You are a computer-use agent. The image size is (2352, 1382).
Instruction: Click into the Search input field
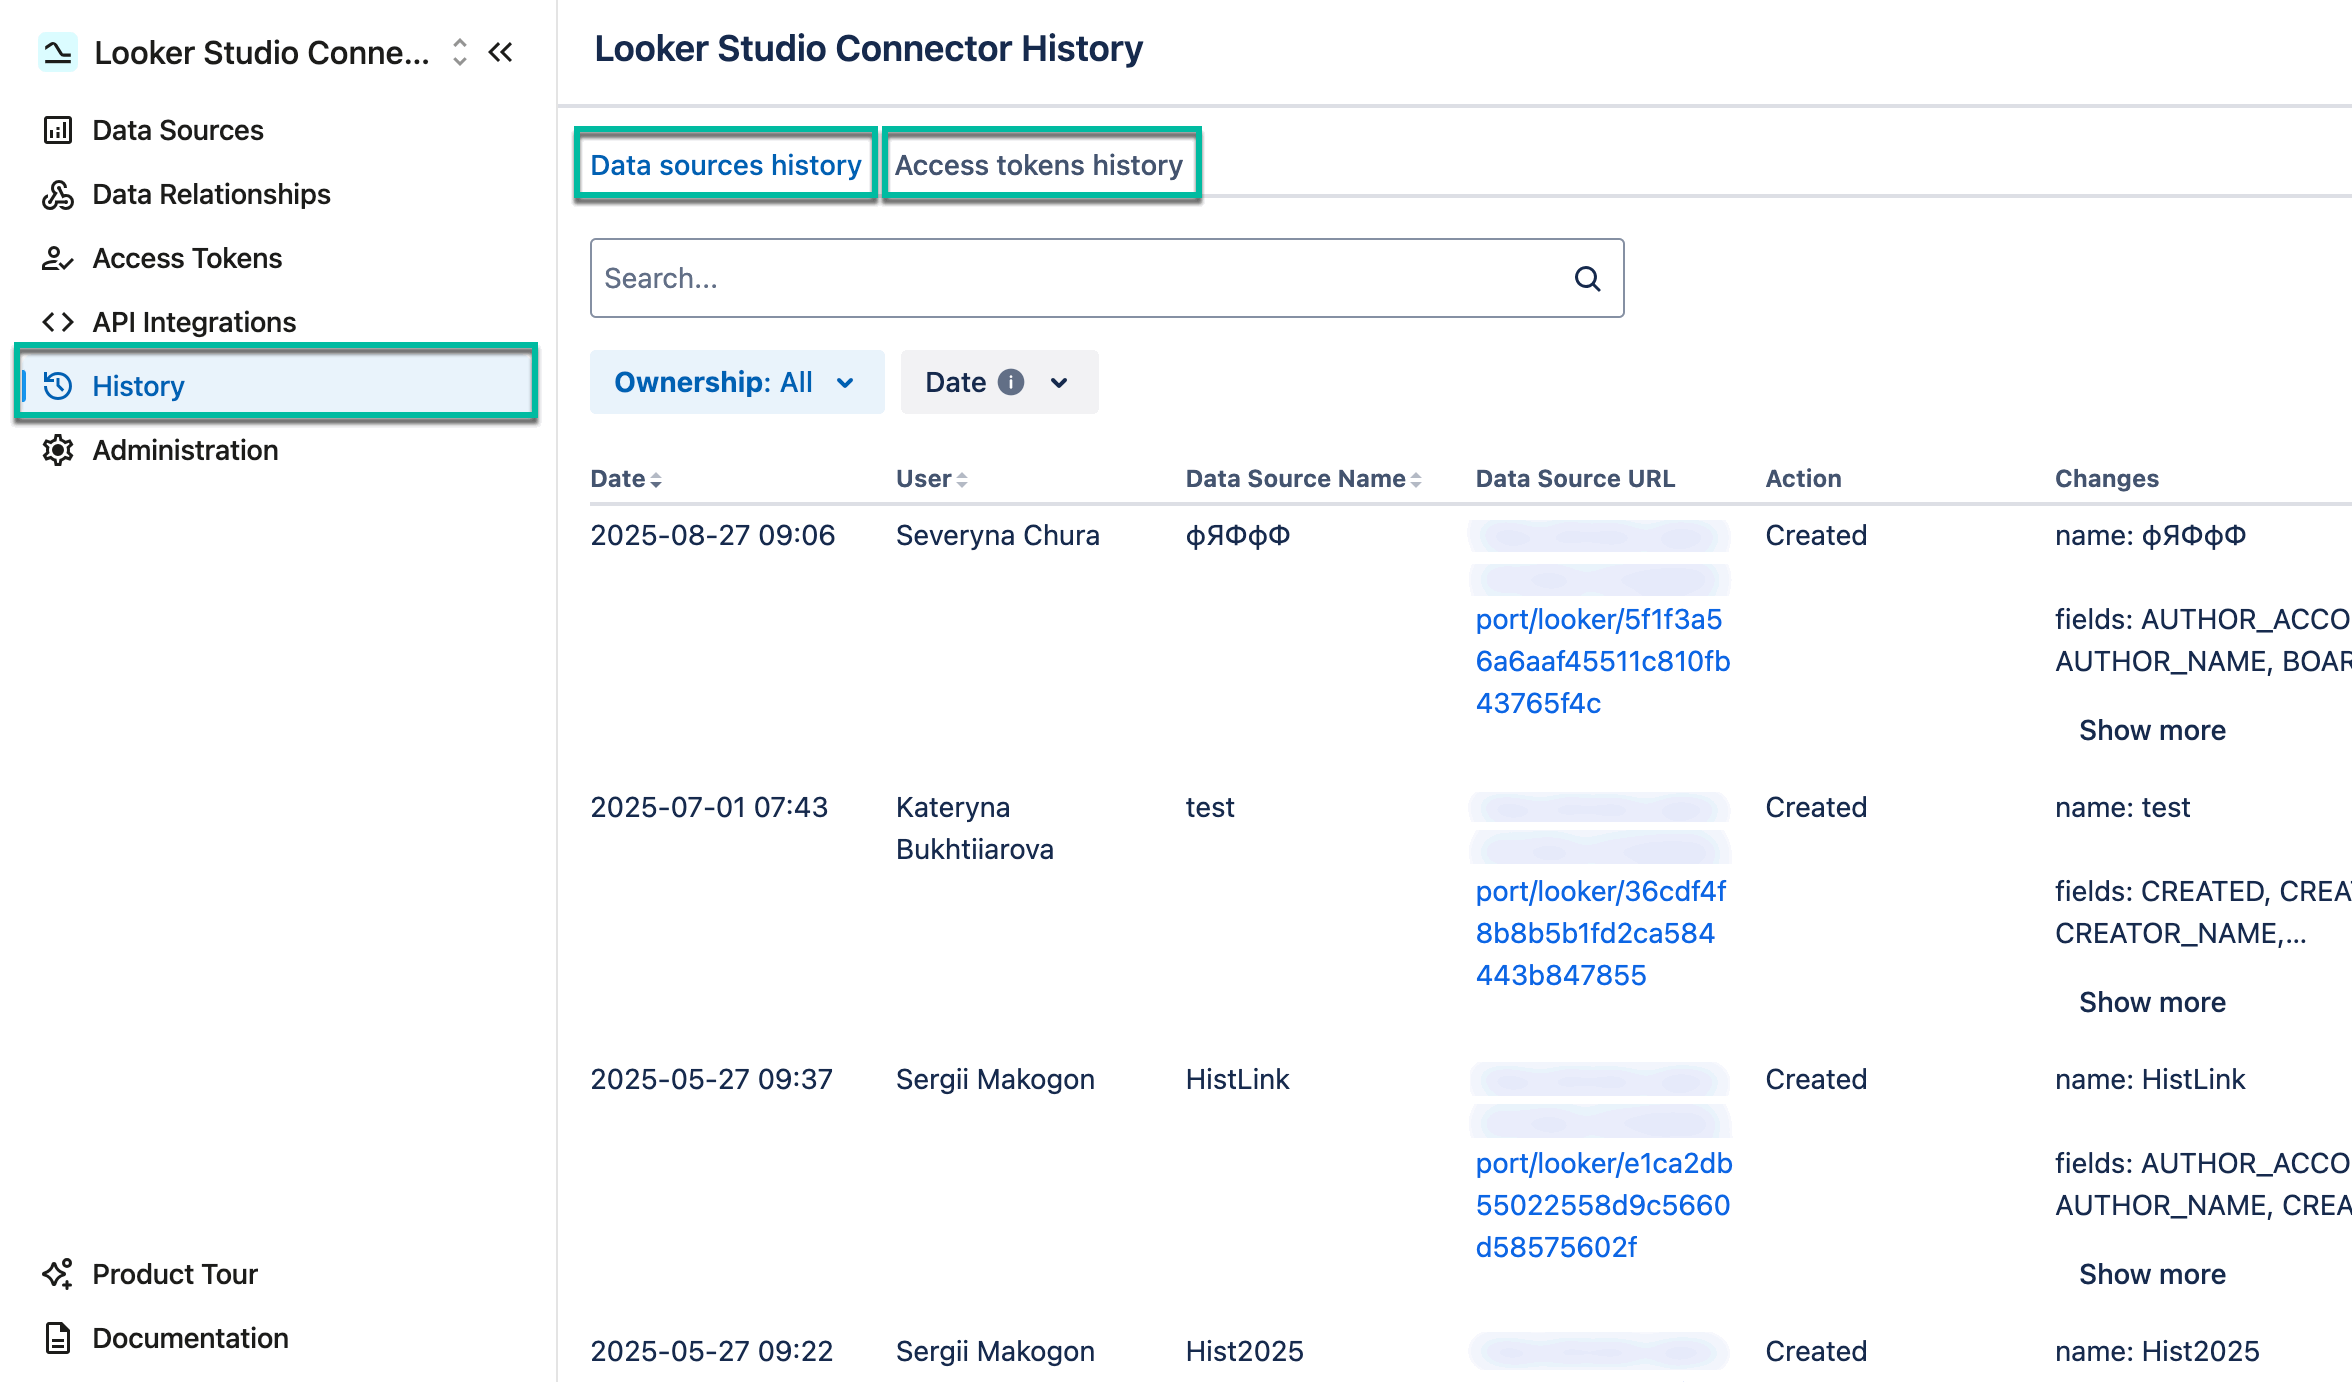coord(1050,278)
